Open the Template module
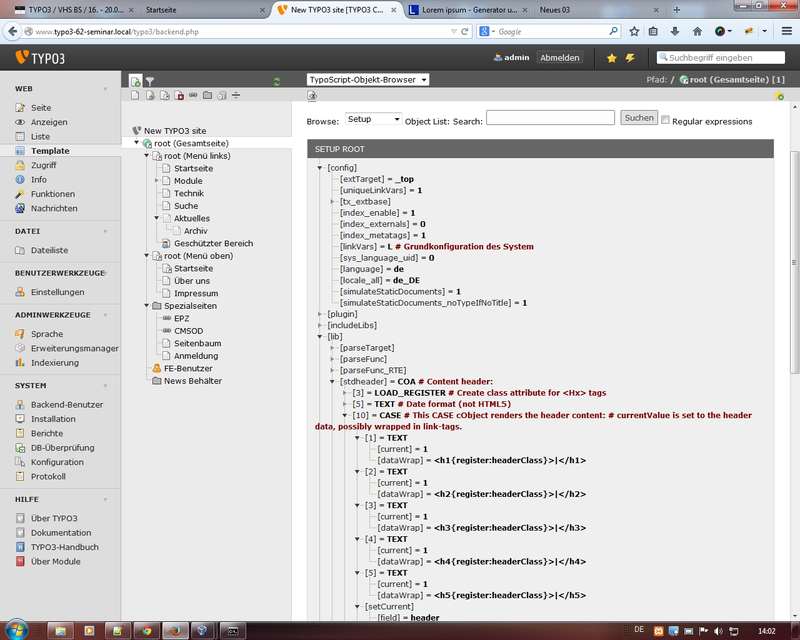800x640 pixels. 50,150
